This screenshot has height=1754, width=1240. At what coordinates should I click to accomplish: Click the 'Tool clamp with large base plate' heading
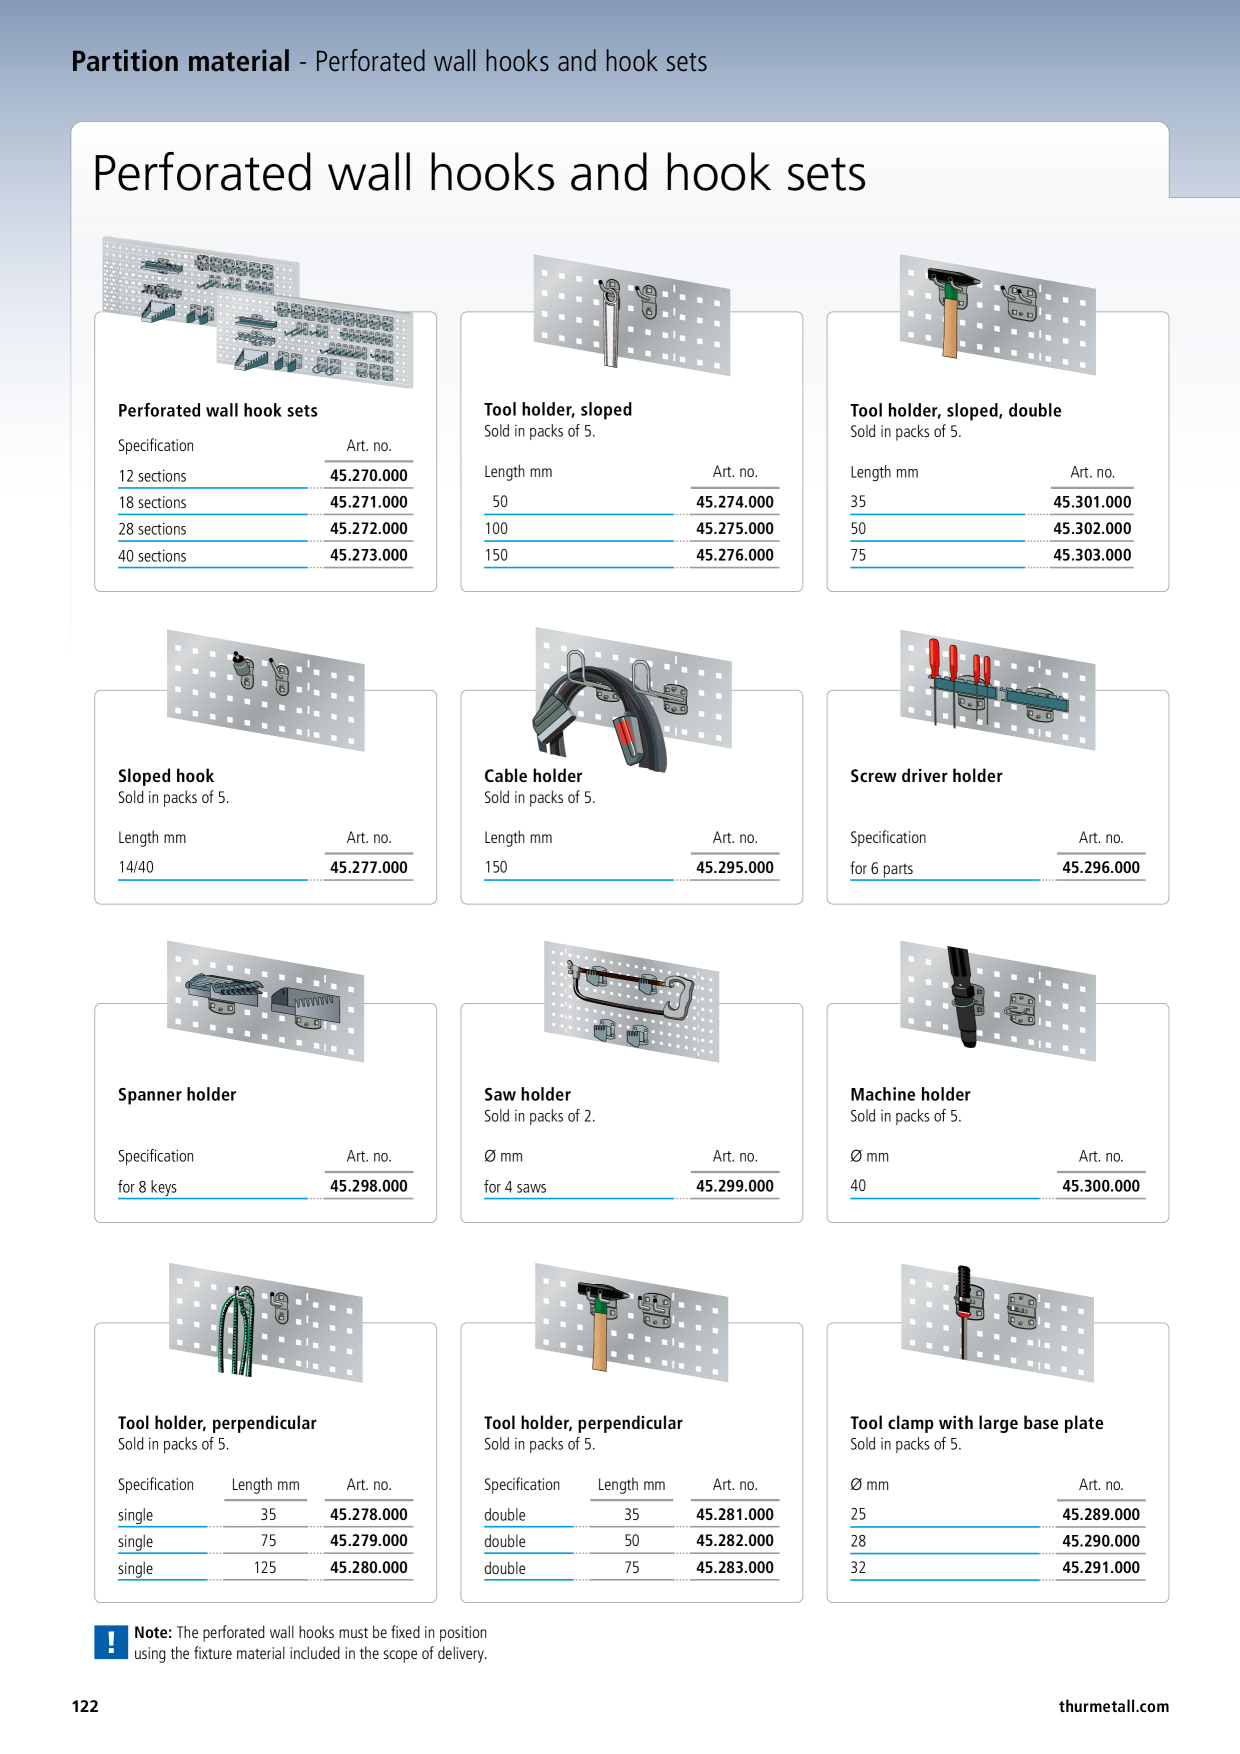click(x=977, y=1423)
